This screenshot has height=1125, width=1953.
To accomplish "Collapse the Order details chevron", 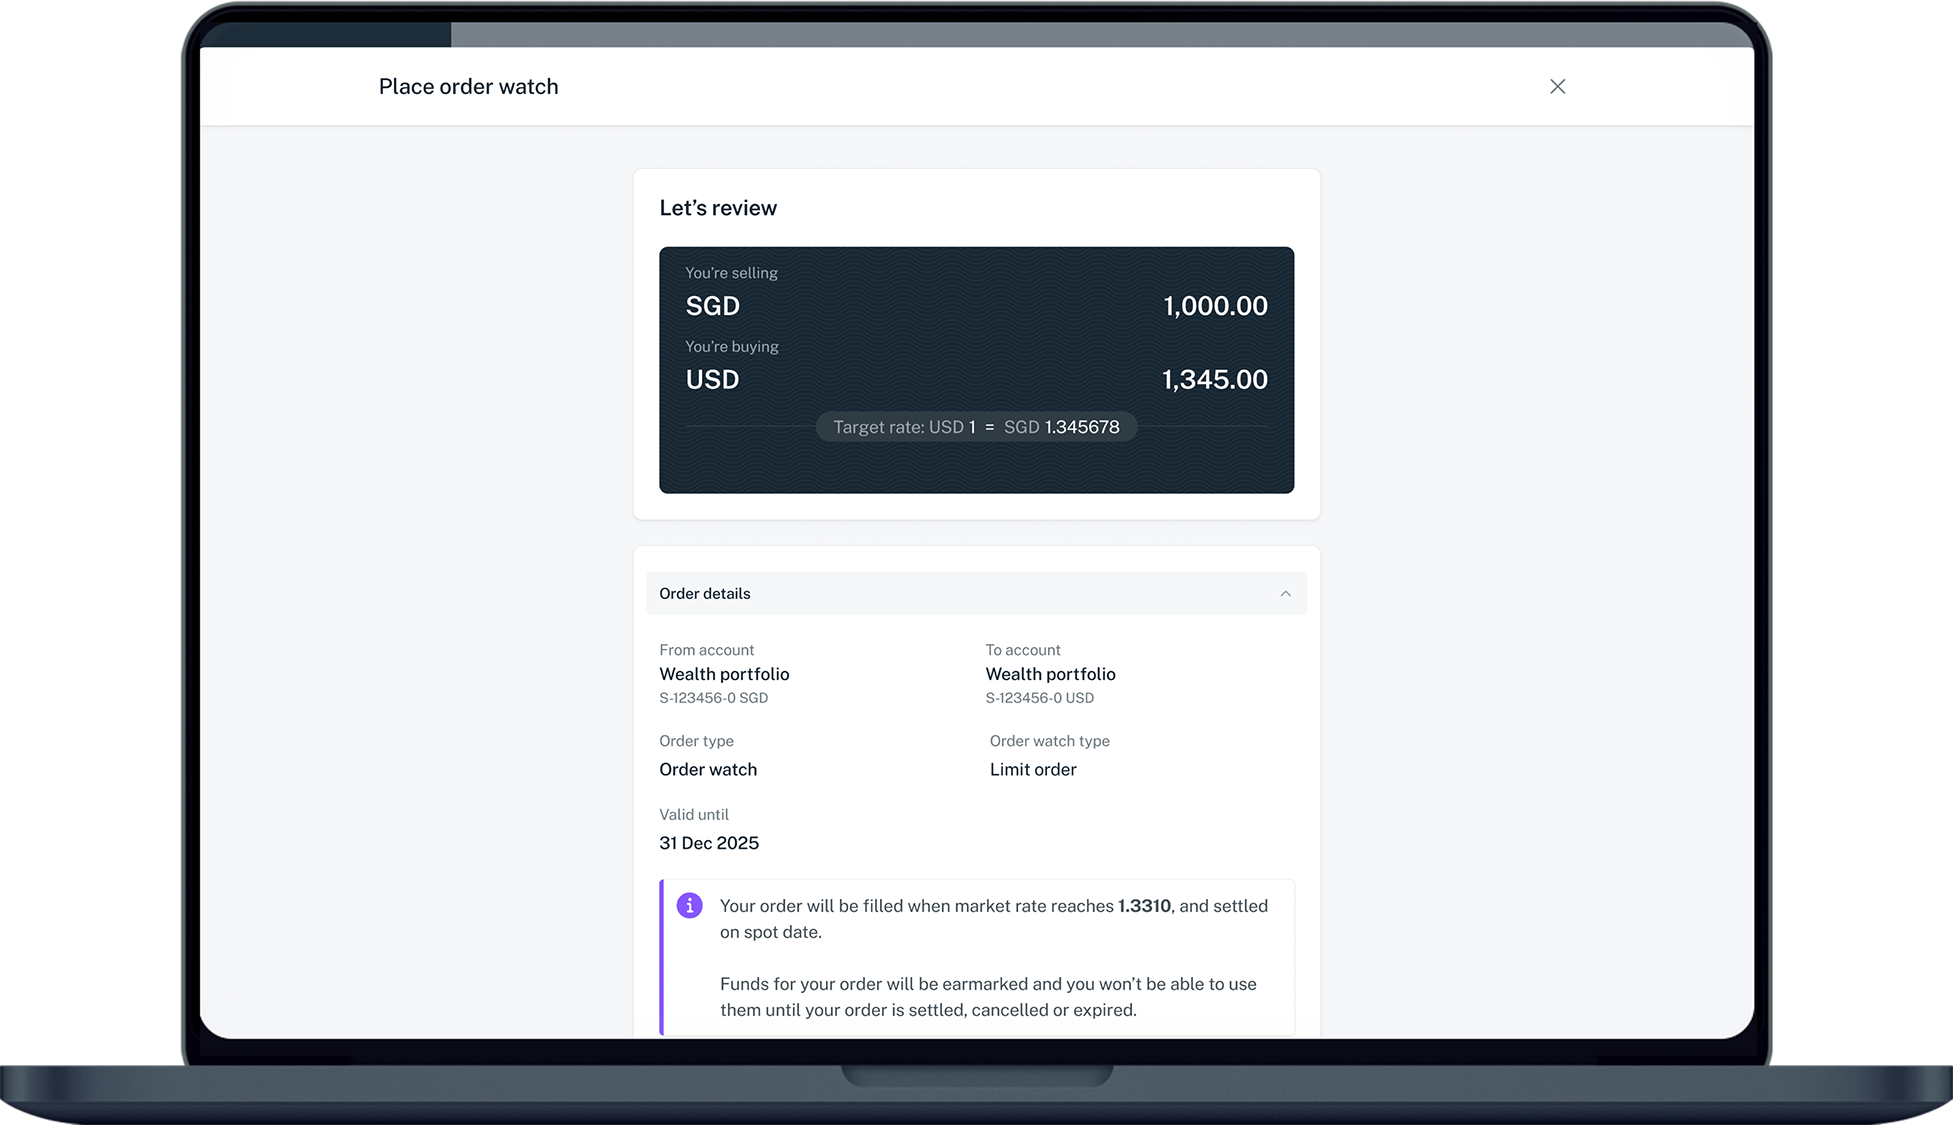I will [x=1285, y=594].
